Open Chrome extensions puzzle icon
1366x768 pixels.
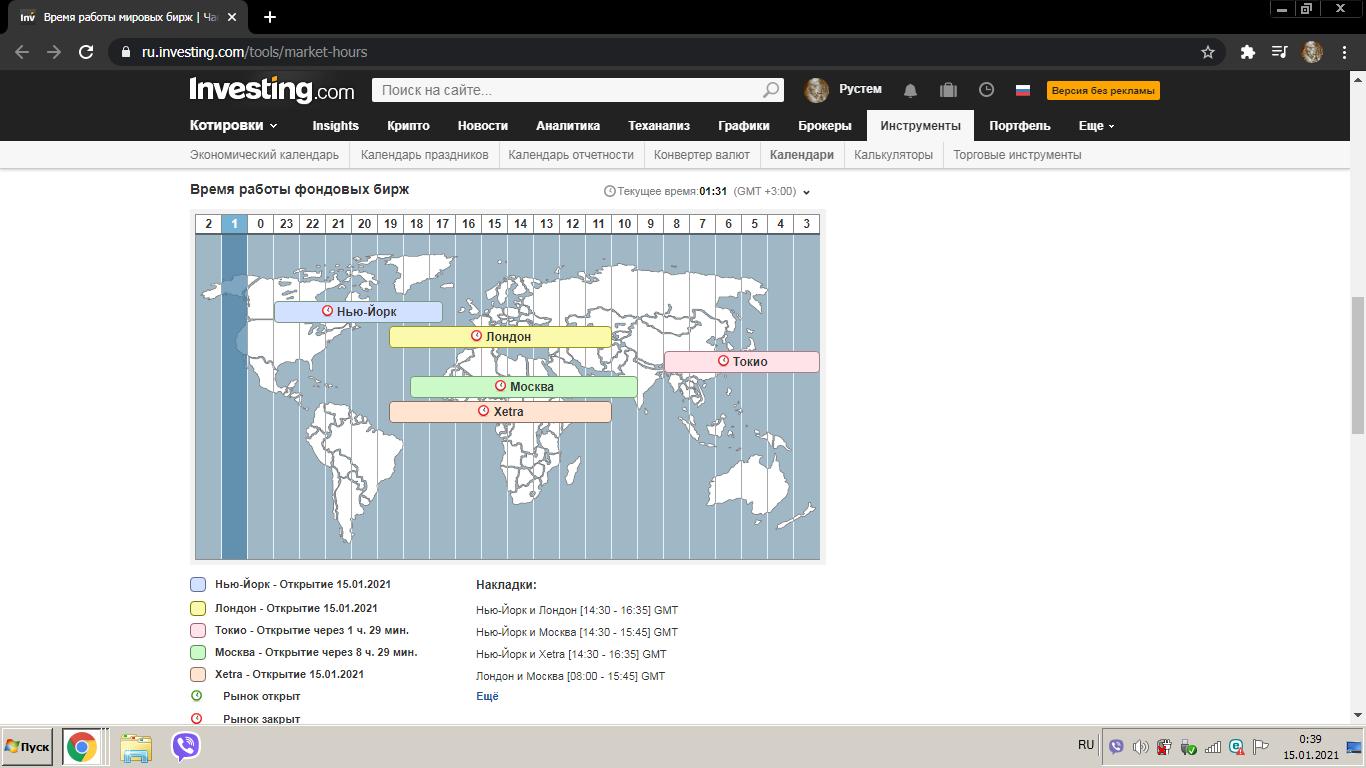tap(1247, 52)
